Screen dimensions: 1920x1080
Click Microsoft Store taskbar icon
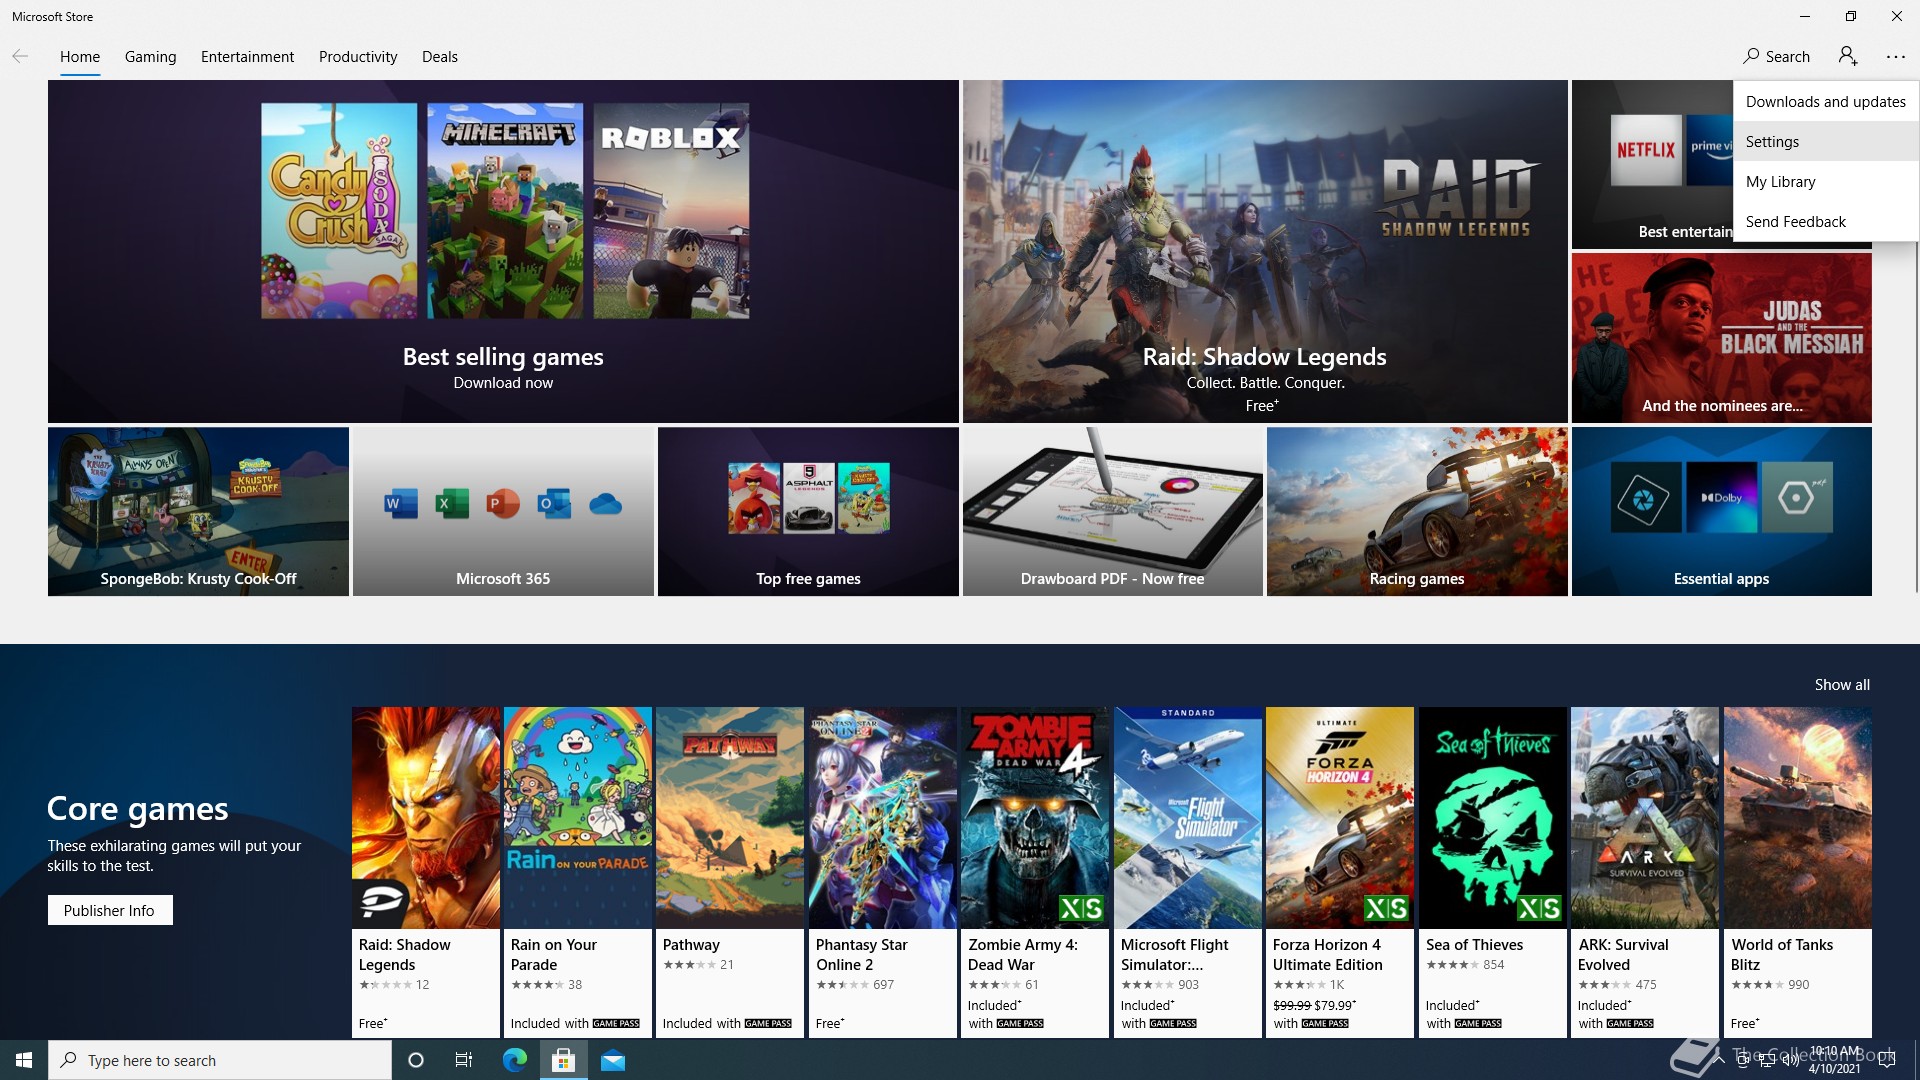564,1060
